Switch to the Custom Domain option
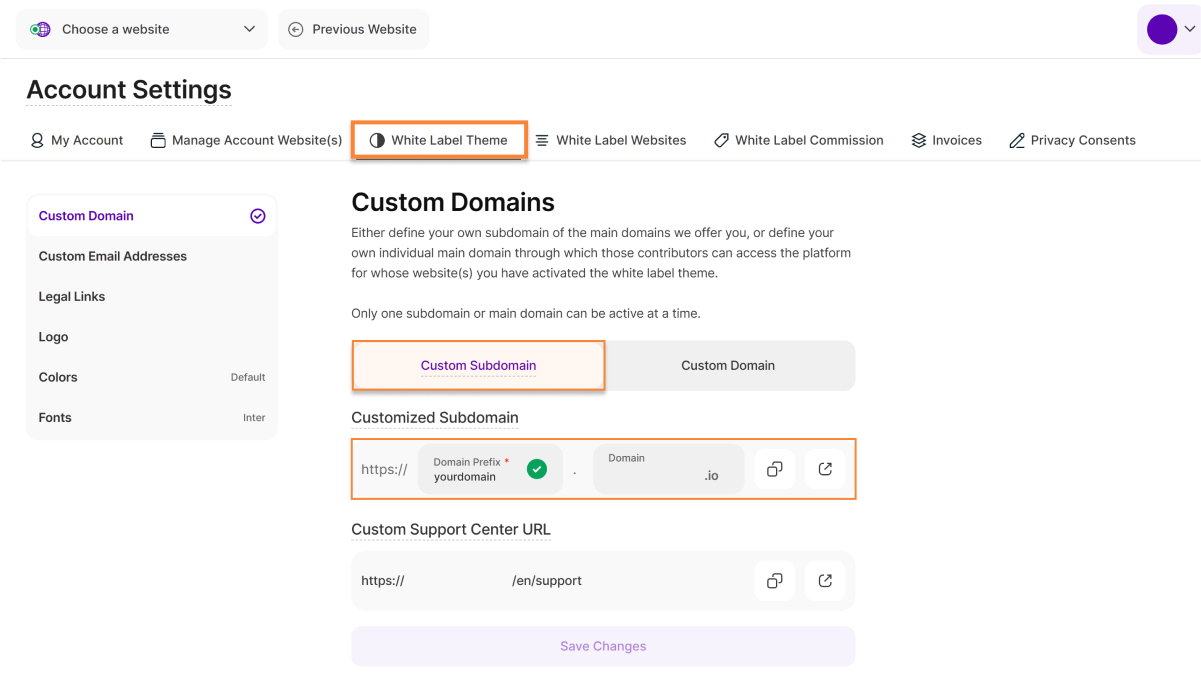The width and height of the screenshot is (1201, 676). 728,365
